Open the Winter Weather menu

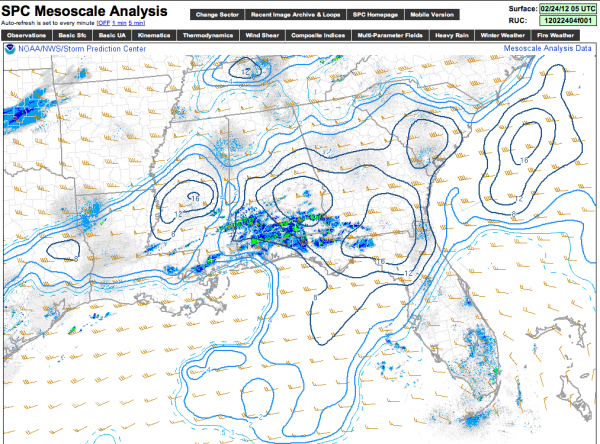[502, 36]
